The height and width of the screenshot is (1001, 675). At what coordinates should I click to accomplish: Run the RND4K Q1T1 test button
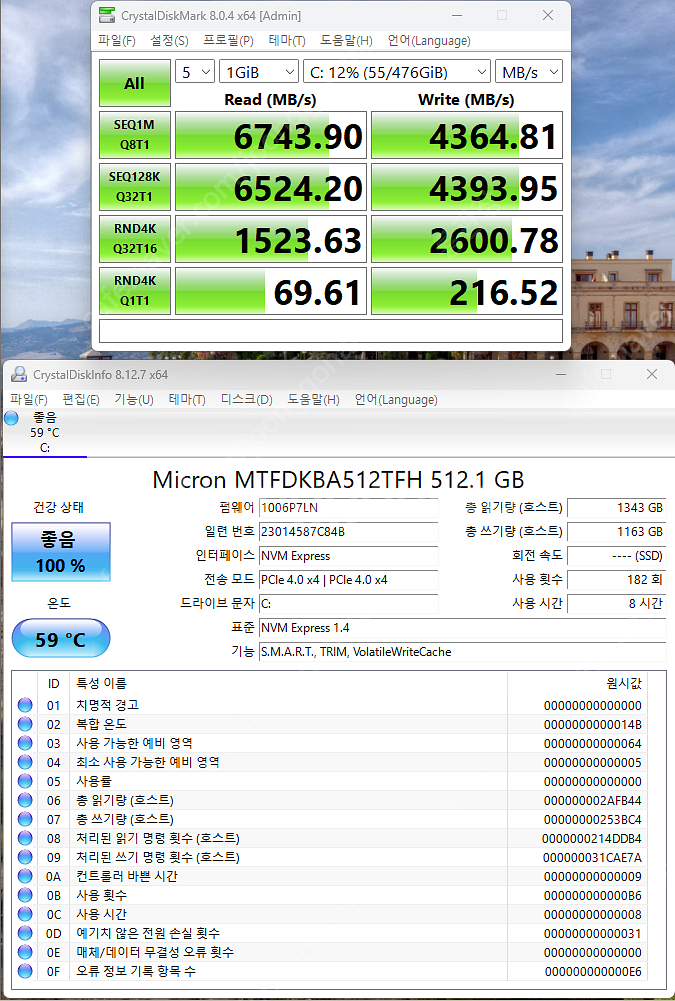135,290
